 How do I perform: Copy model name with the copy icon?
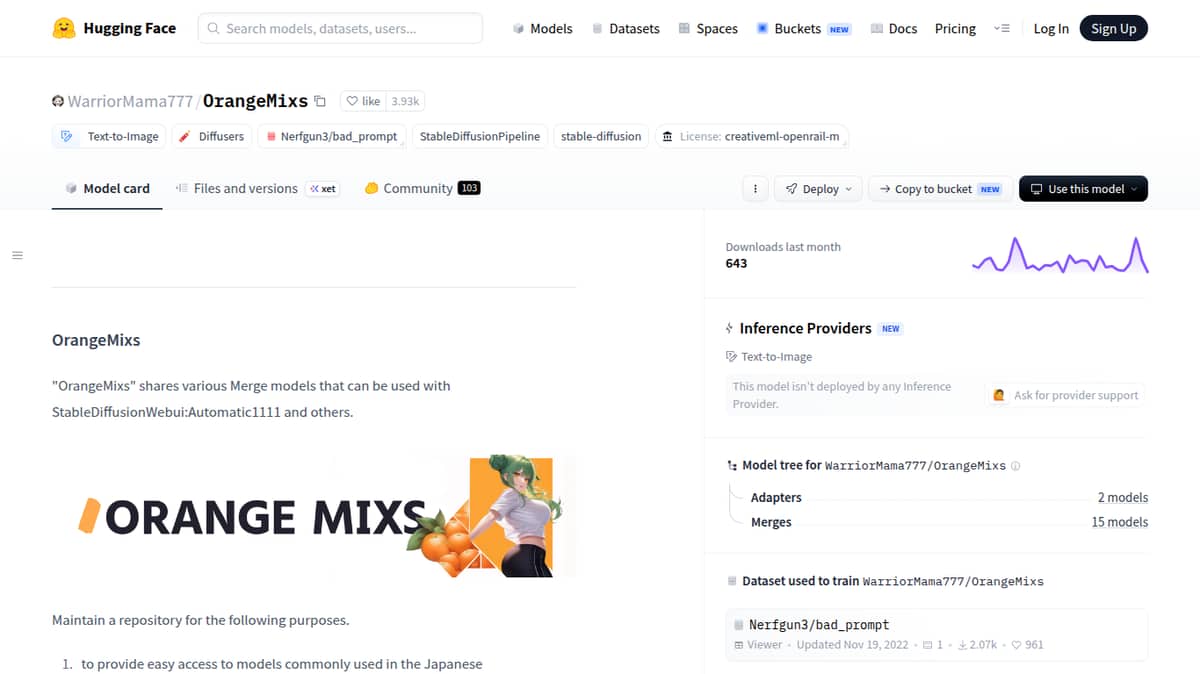[x=320, y=101]
